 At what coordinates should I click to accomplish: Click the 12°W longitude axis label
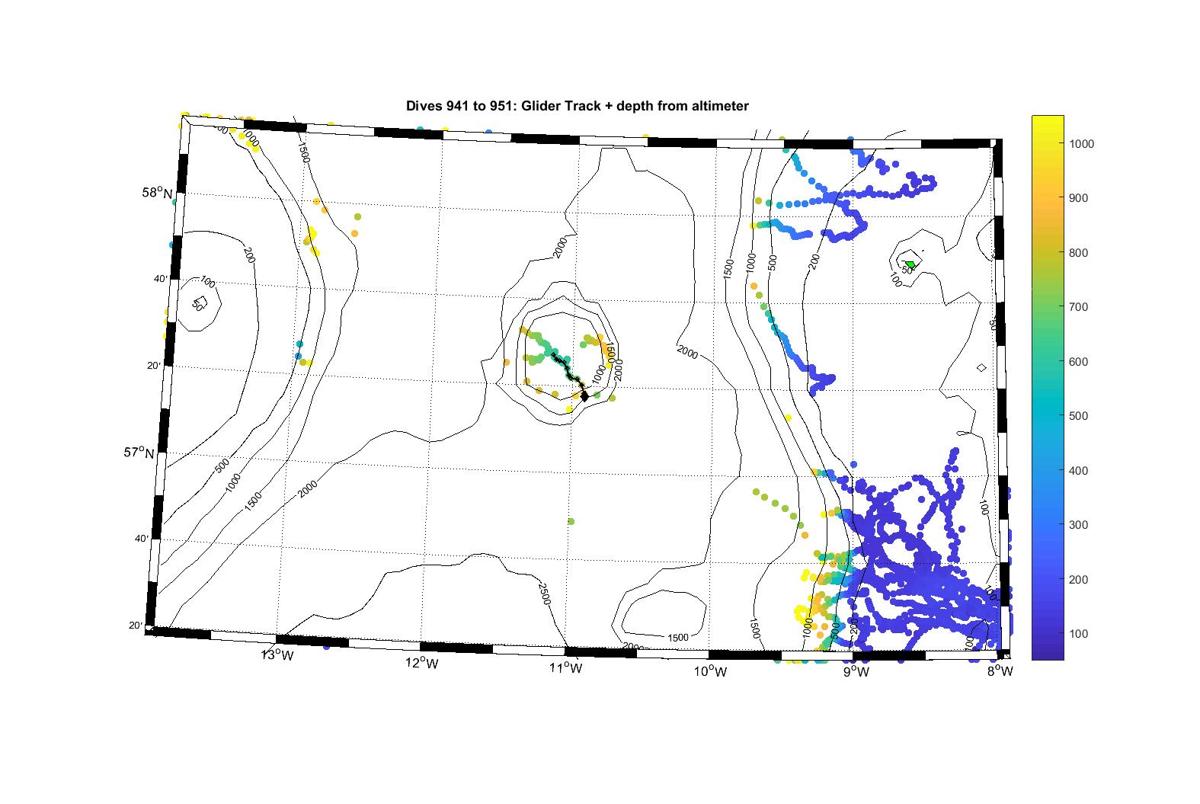pyautogui.click(x=422, y=661)
